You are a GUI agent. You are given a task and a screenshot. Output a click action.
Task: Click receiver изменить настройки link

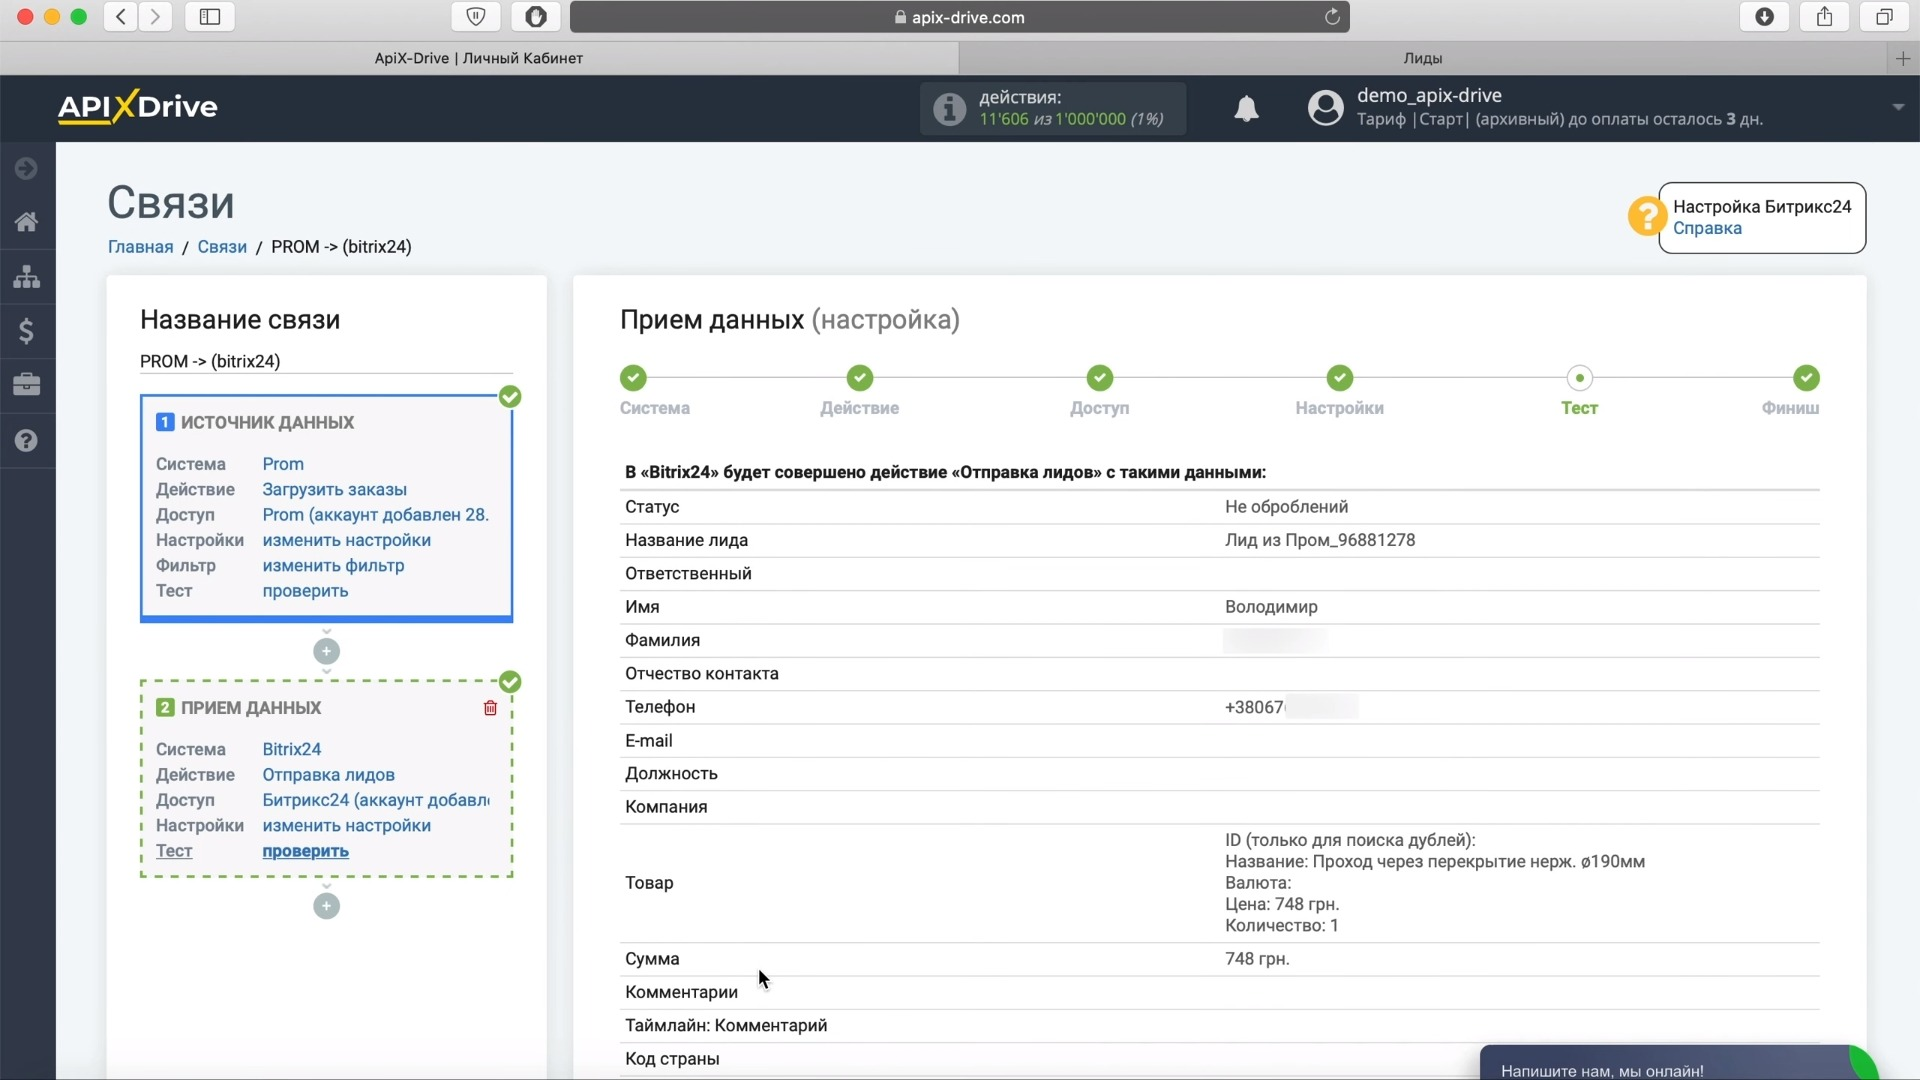pyautogui.click(x=346, y=826)
